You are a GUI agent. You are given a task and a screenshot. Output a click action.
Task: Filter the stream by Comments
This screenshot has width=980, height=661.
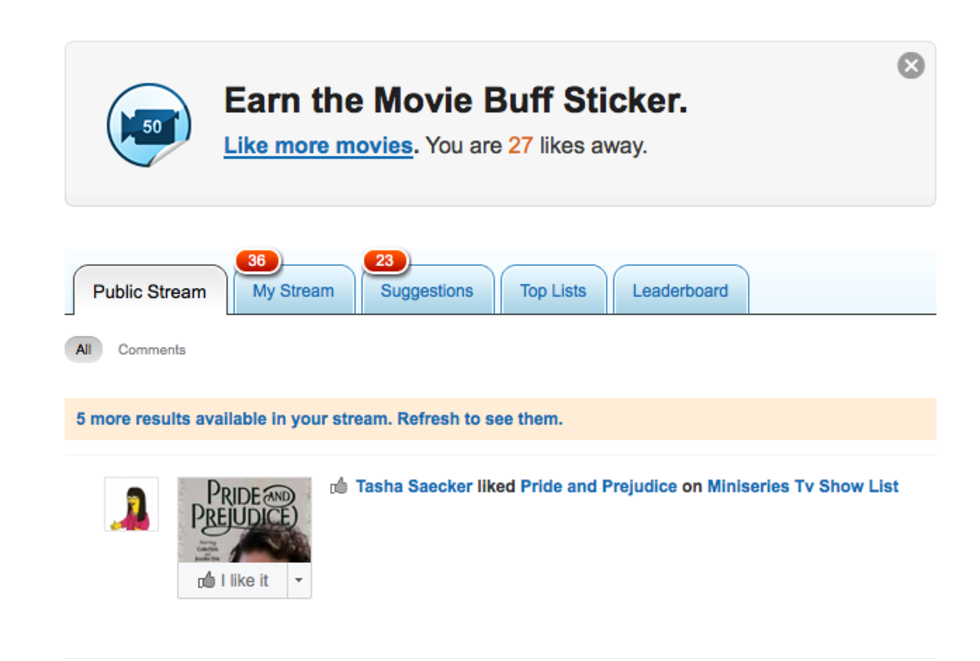point(152,350)
